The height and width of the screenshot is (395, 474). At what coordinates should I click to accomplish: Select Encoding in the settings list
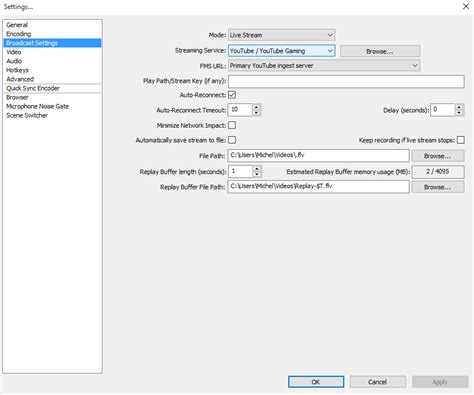point(19,34)
